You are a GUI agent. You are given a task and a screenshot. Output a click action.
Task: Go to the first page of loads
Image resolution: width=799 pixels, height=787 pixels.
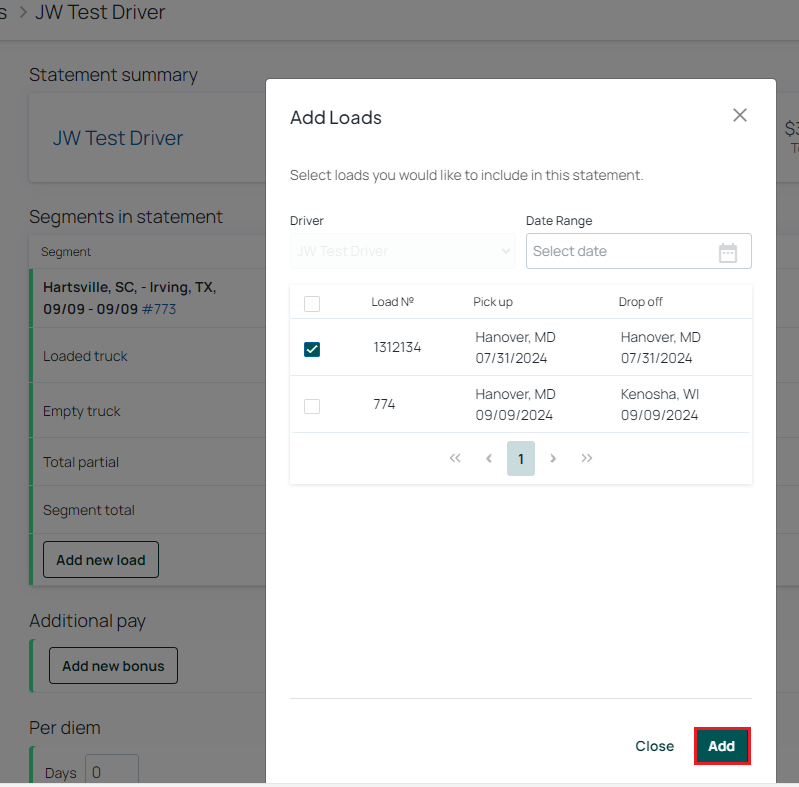tap(455, 458)
